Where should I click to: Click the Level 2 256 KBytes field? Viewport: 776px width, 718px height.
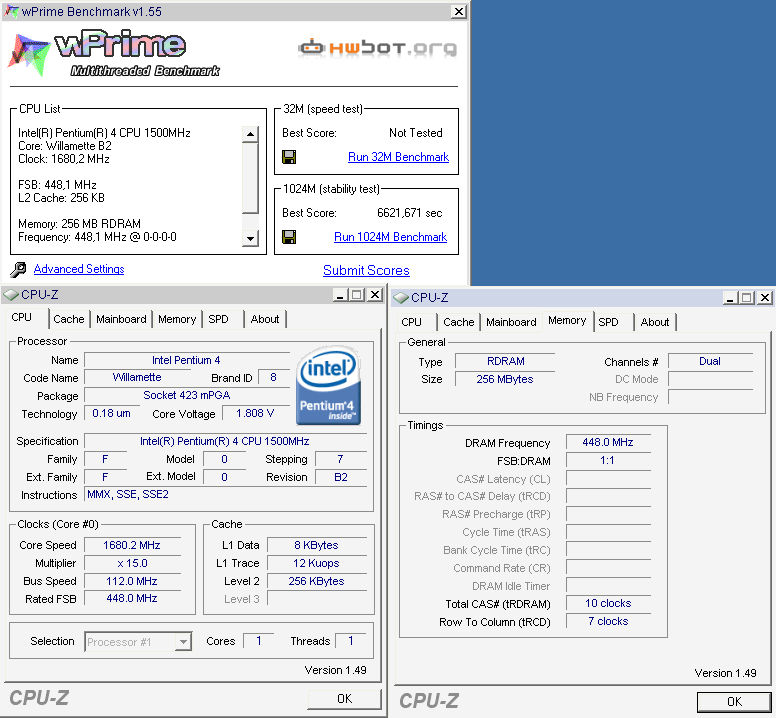point(316,581)
